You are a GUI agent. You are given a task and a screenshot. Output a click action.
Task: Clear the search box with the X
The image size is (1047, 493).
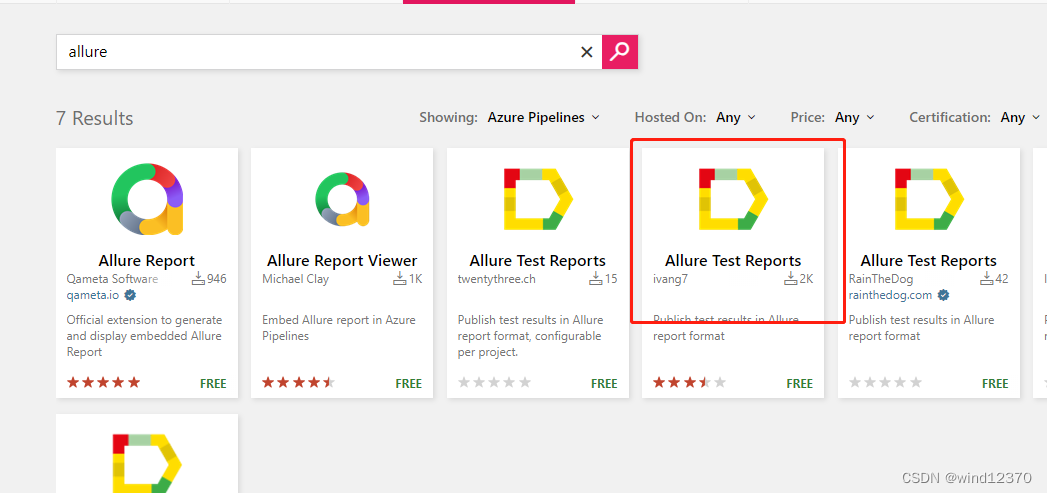point(587,52)
